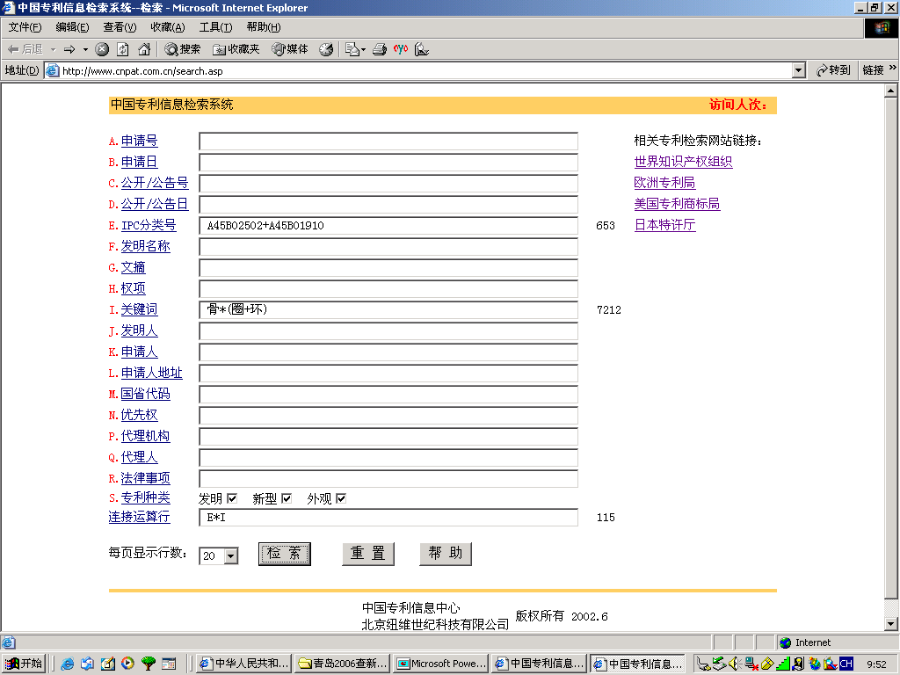This screenshot has width=900, height=675.
Task: Click the Internet Explorer page icon in address bar
Action: (x=52, y=71)
